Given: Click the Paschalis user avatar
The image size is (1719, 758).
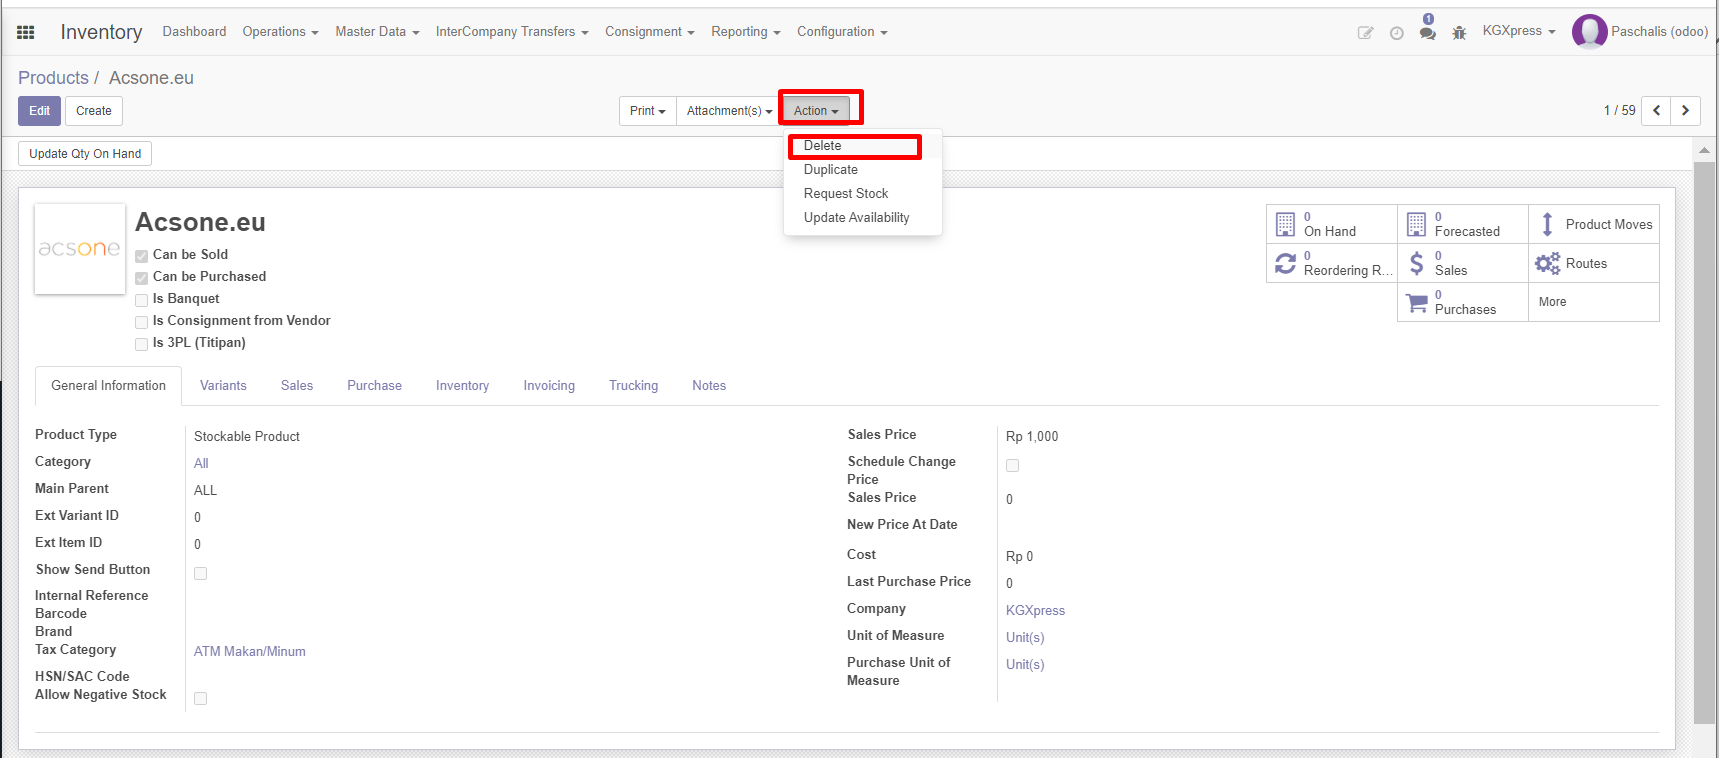Looking at the screenshot, I should coord(1589,32).
